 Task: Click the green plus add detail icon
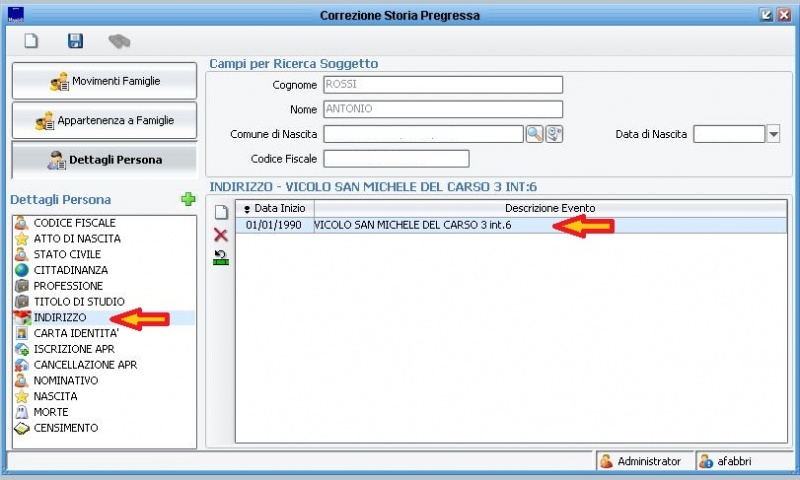188,199
